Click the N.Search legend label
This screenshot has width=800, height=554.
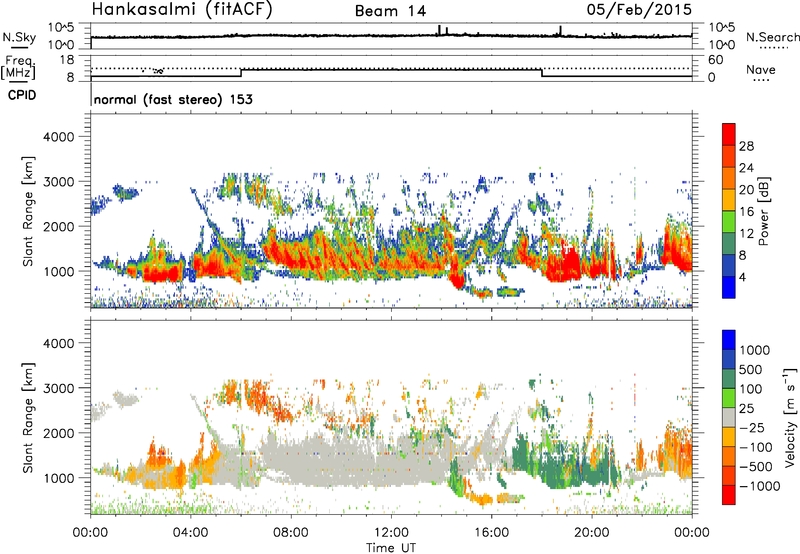pyautogui.click(x=772, y=37)
